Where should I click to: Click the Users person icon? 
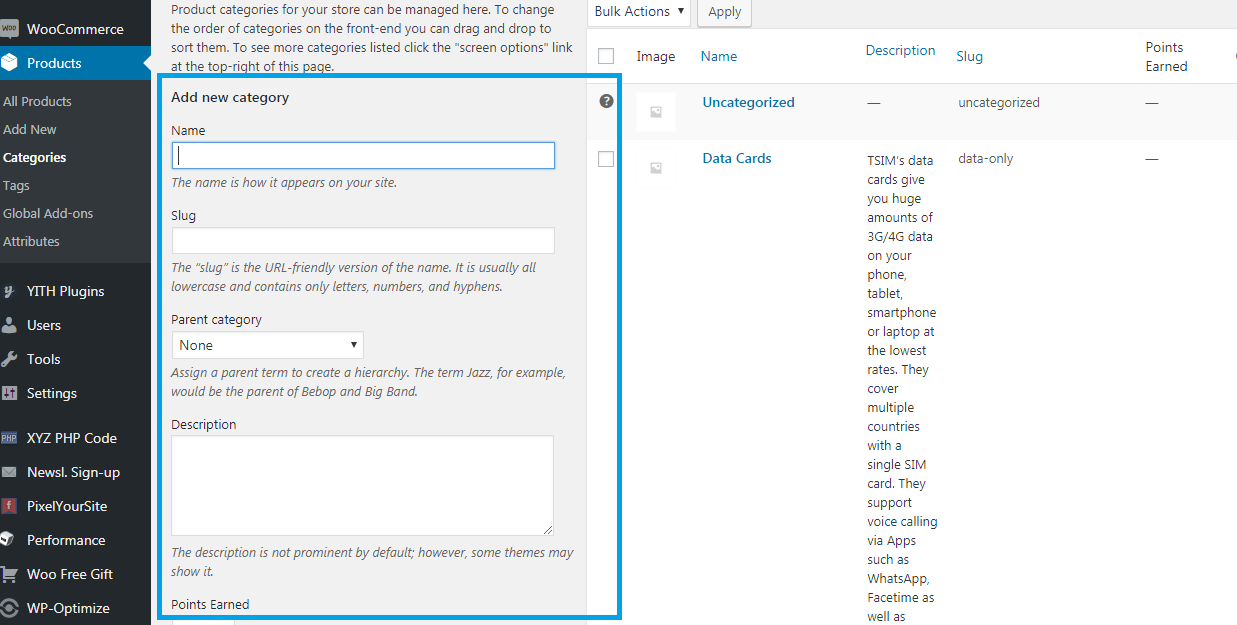[9, 325]
